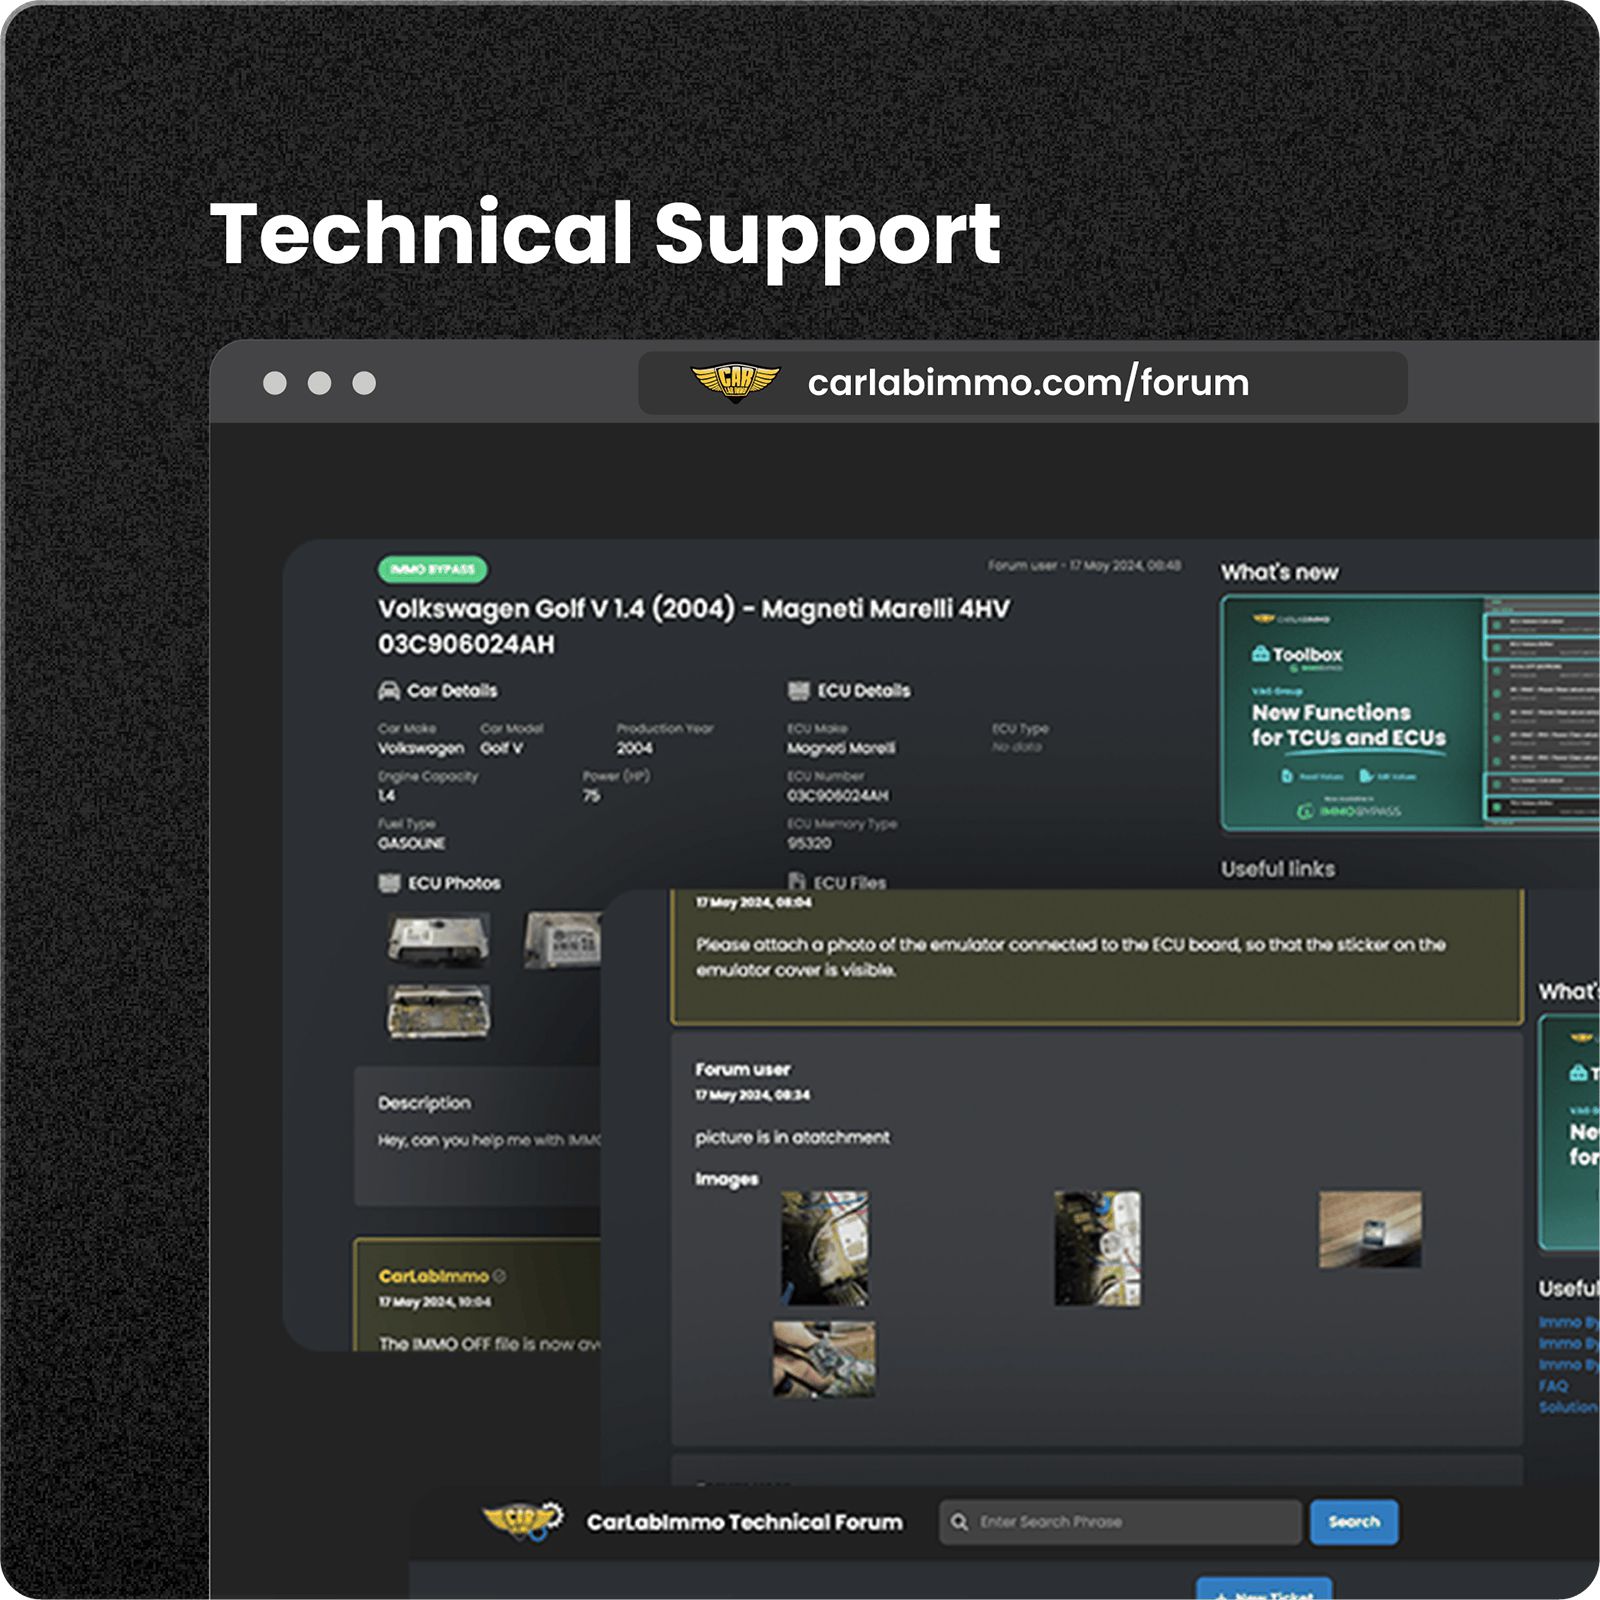The height and width of the screenshot is (1600, 1600).
Task: Click the ECU Files section icon
Action: 797,882
